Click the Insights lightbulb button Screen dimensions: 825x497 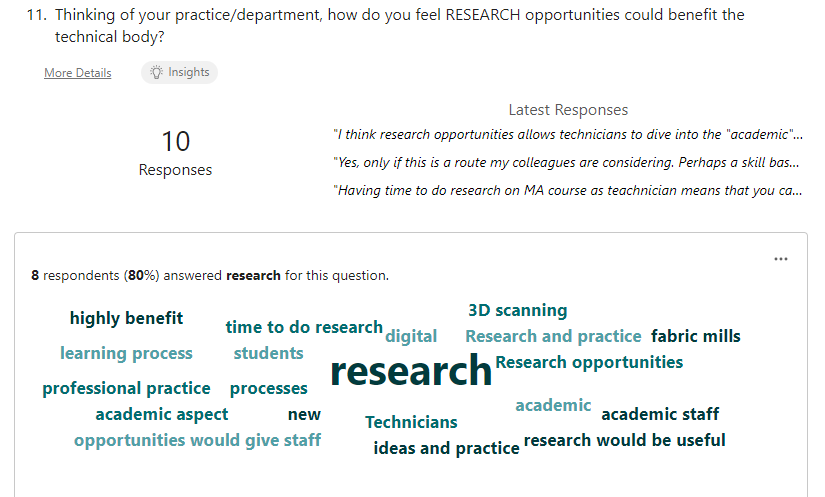[x=179, y=72]
